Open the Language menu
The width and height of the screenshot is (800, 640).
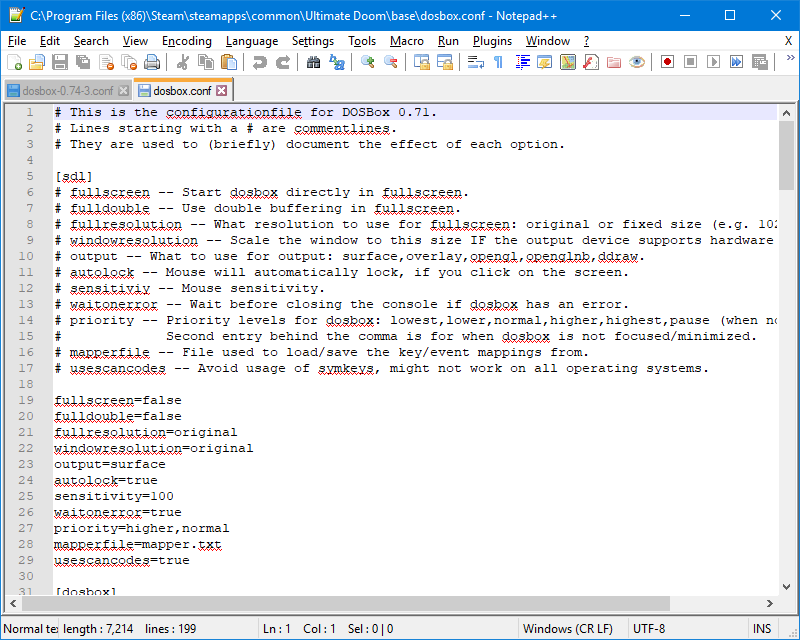coord(252,41)
